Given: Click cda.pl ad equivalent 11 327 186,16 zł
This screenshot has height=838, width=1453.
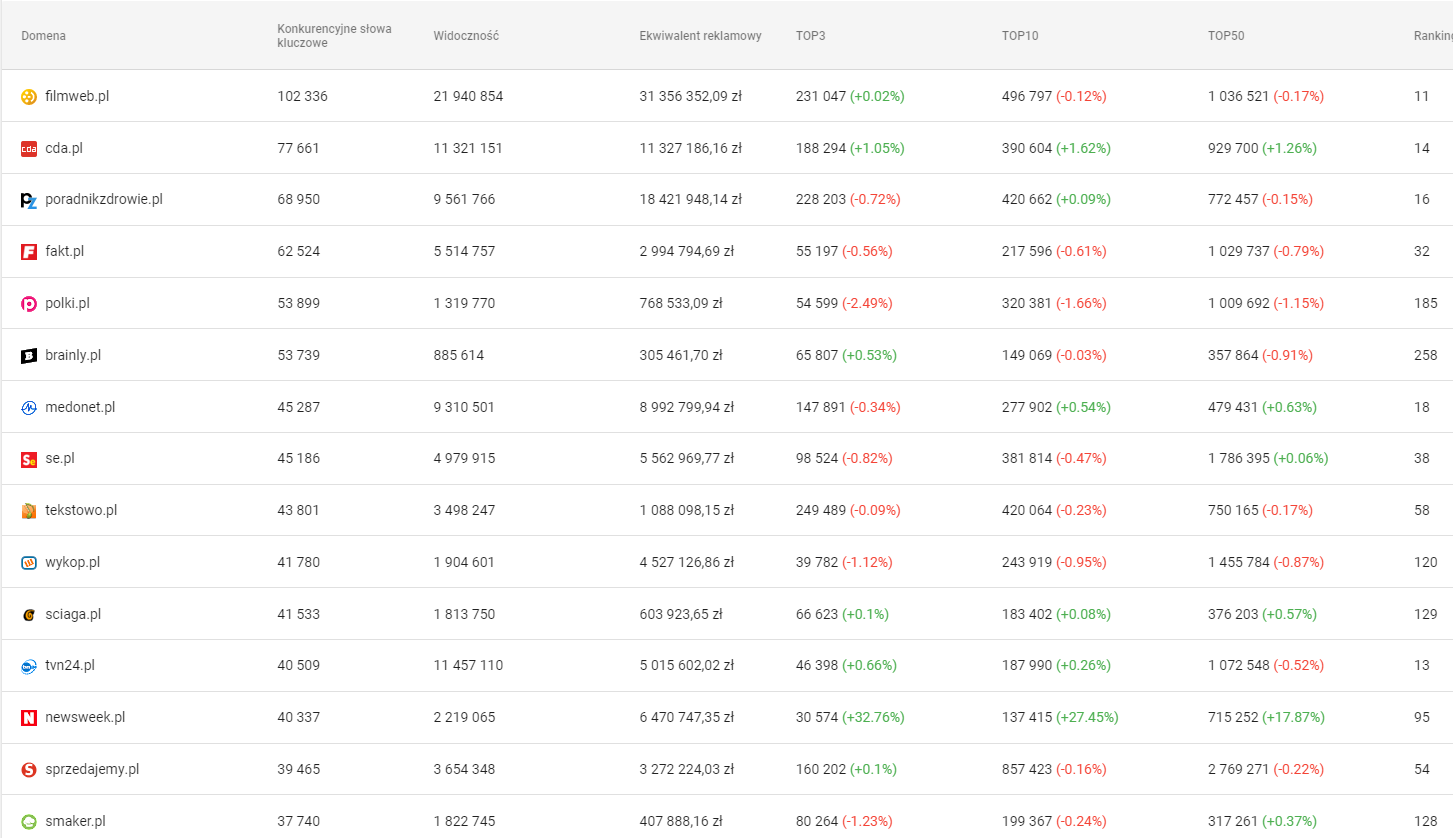Looking at the screenshot, I should tap(690, 148).
